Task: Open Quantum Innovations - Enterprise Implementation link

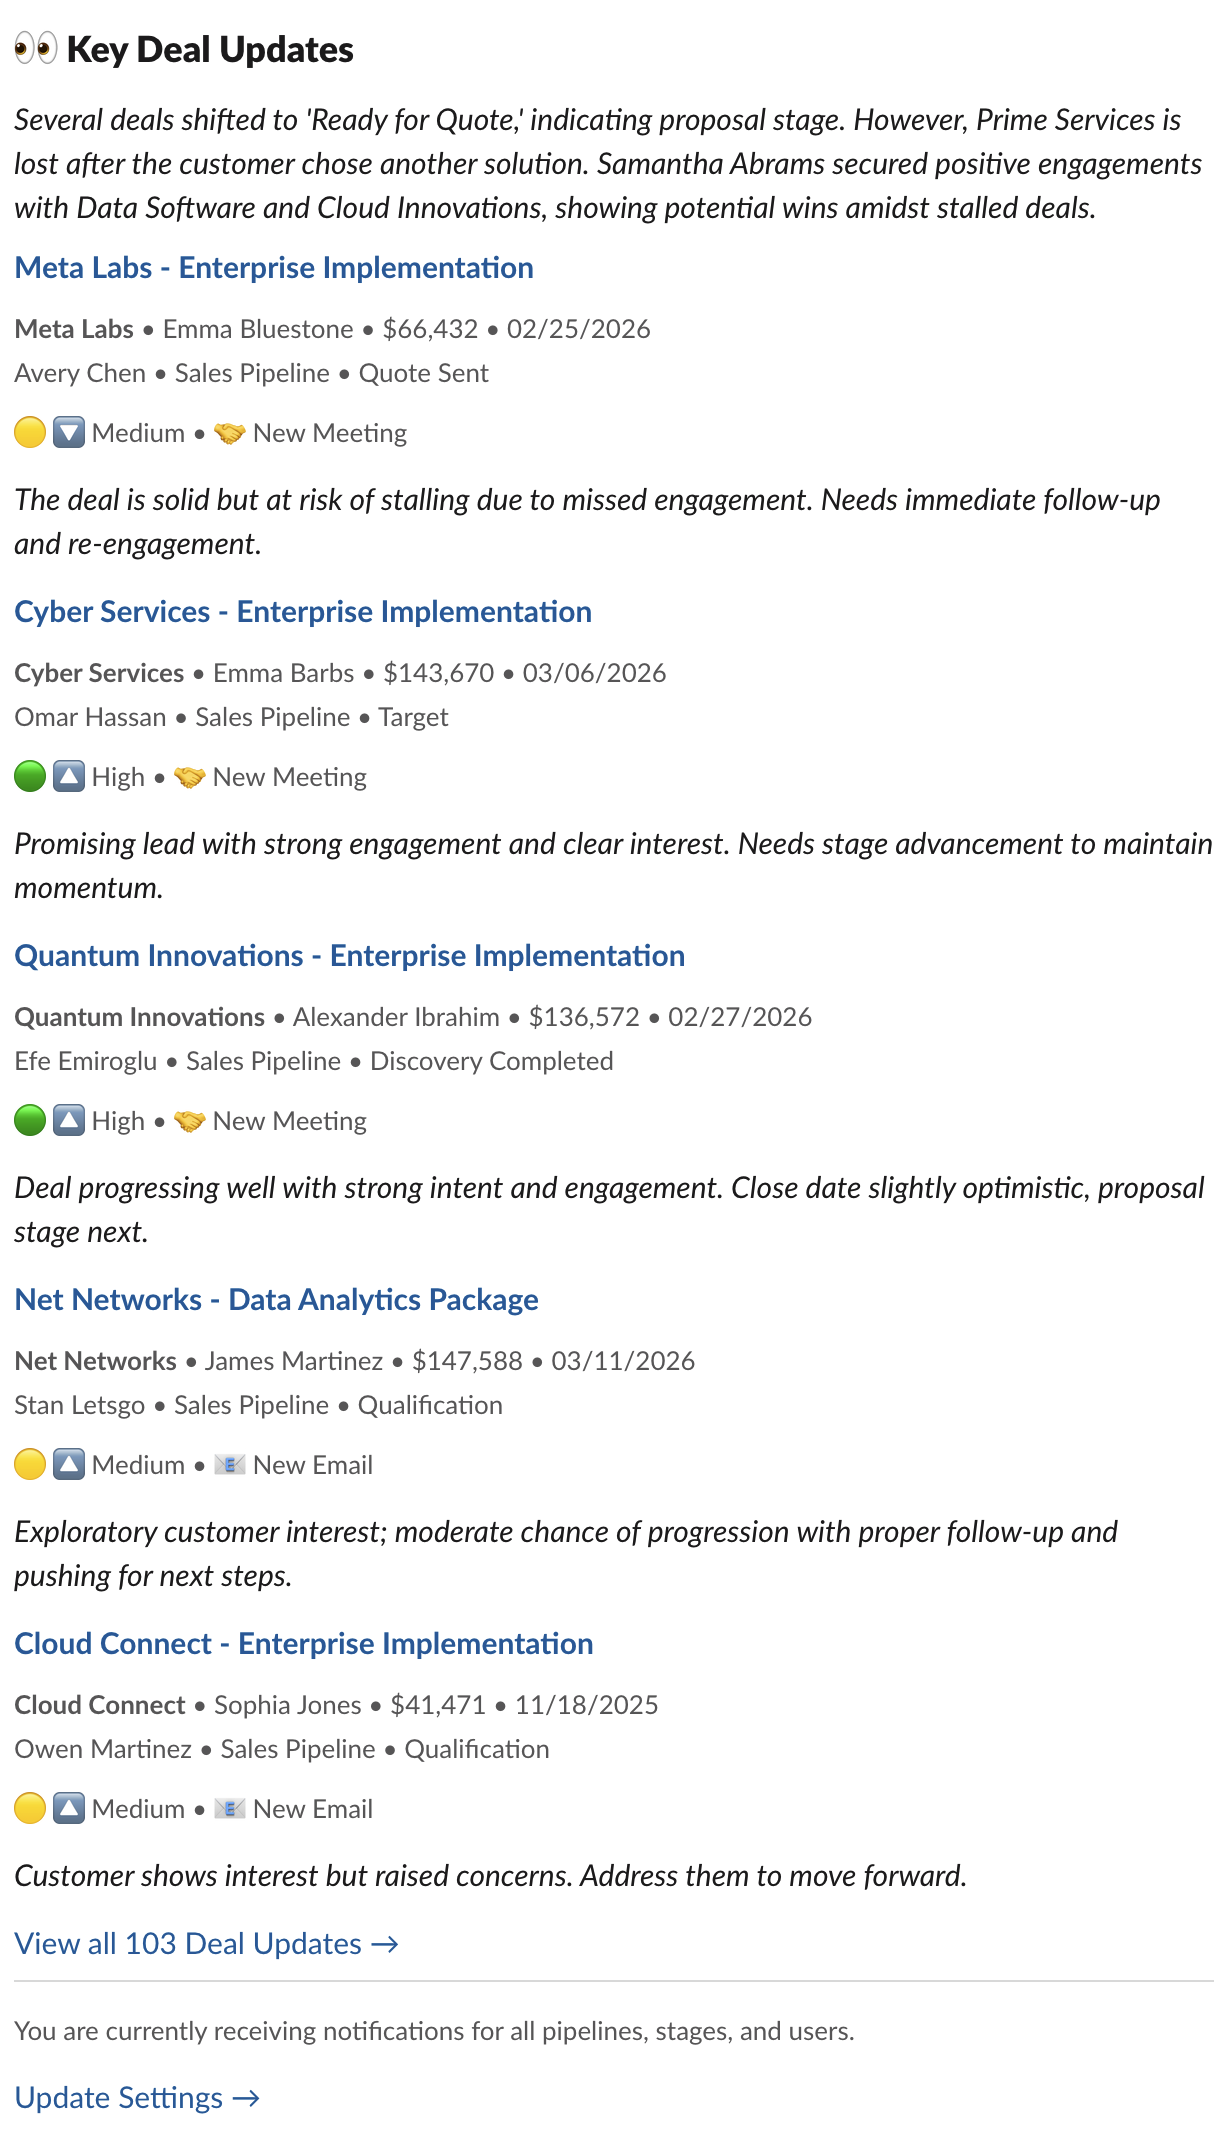Action: 349,956
